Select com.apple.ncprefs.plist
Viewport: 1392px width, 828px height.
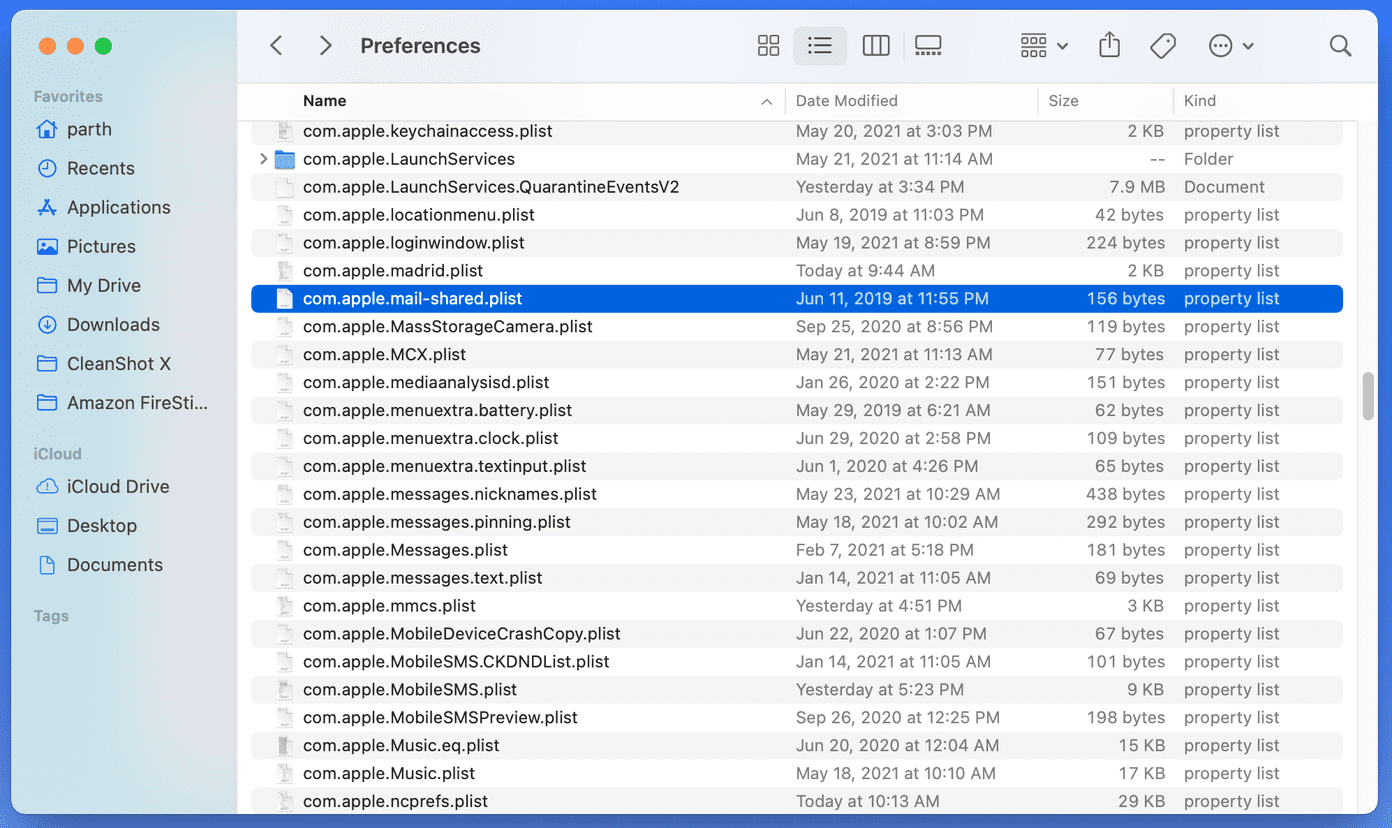tap(797, 802)
